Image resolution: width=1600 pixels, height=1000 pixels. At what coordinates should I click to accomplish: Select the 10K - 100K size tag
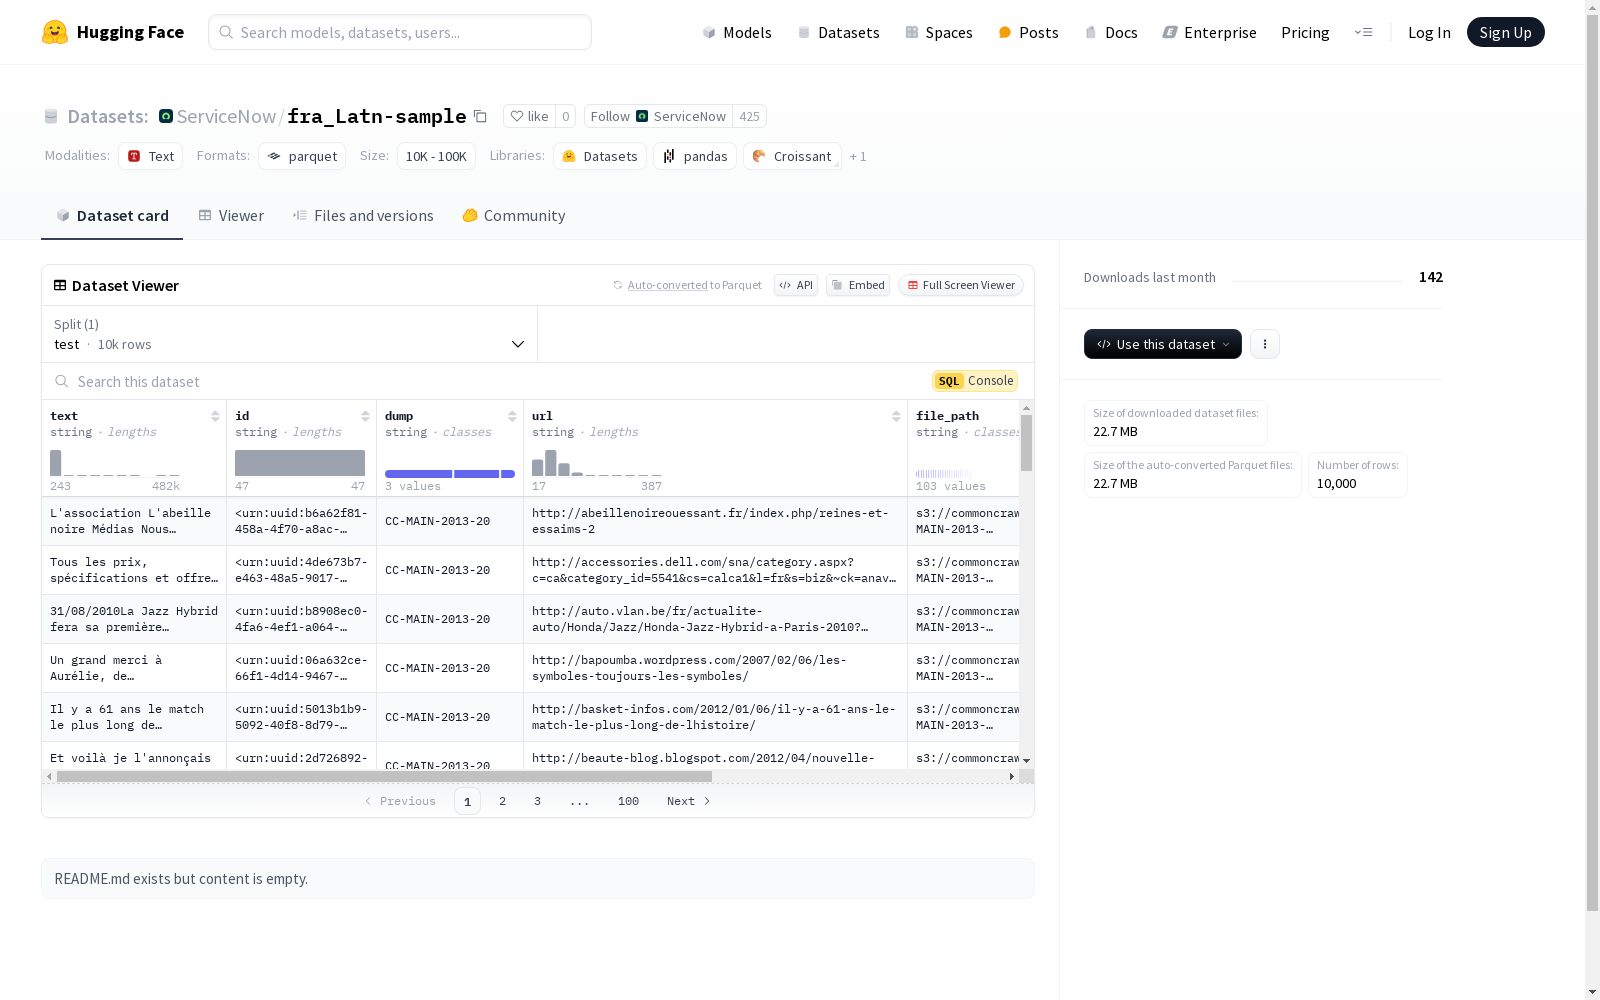436,156
